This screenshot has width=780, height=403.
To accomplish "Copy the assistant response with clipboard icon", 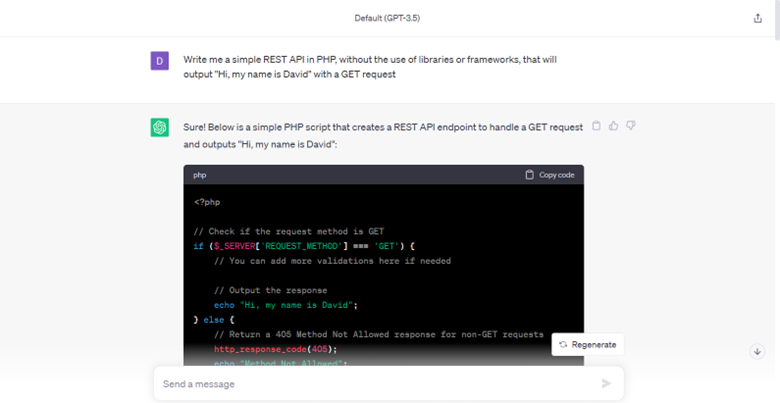I will click(x=596, y=126).
